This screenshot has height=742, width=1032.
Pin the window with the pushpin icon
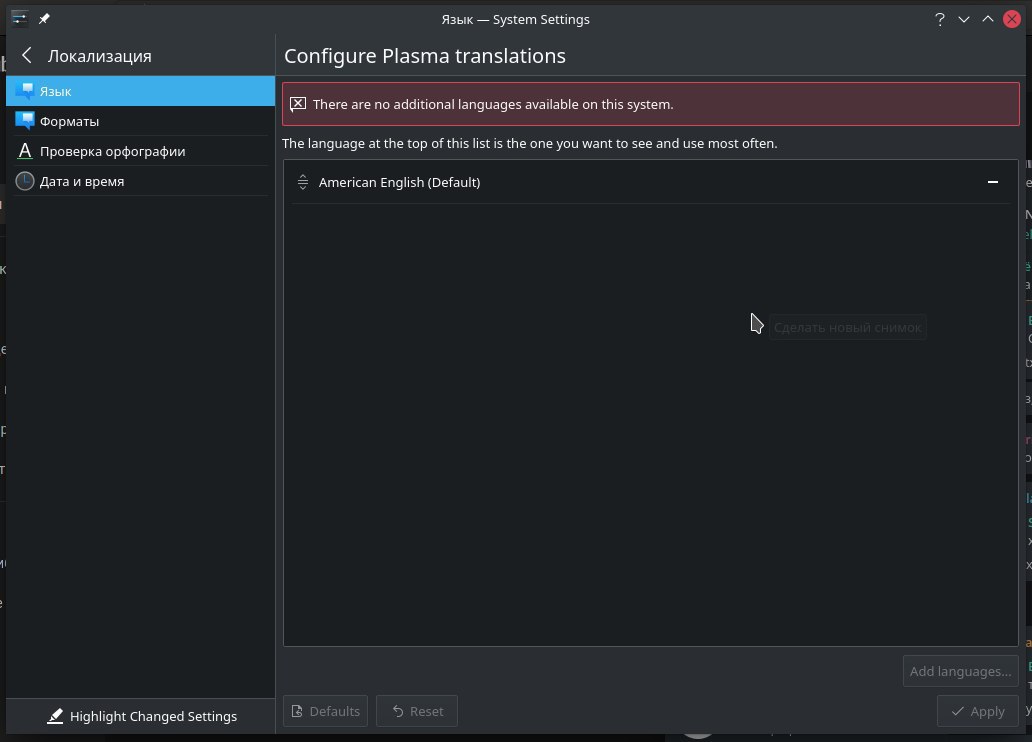tap(44, 19)
